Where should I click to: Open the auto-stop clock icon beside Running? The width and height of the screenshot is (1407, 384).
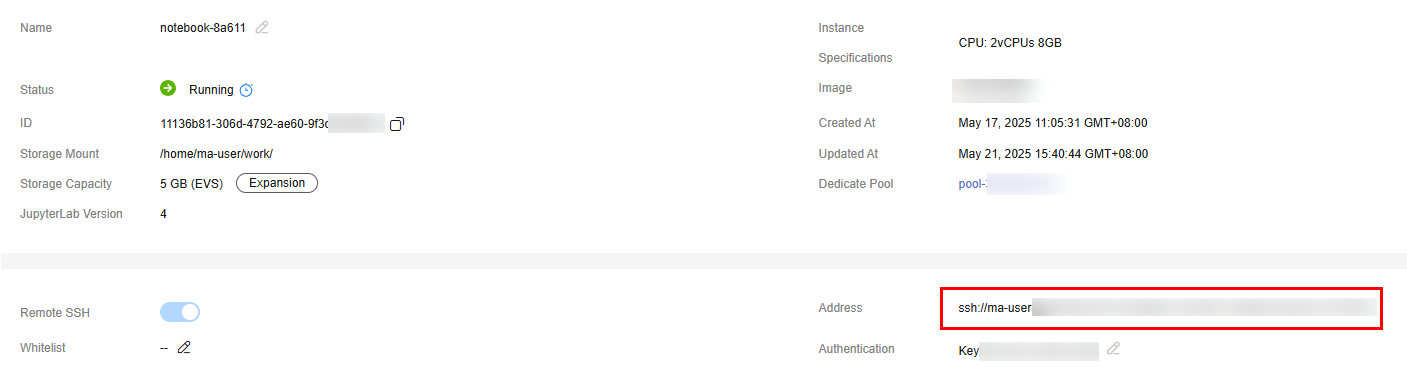tap(247, 90)
